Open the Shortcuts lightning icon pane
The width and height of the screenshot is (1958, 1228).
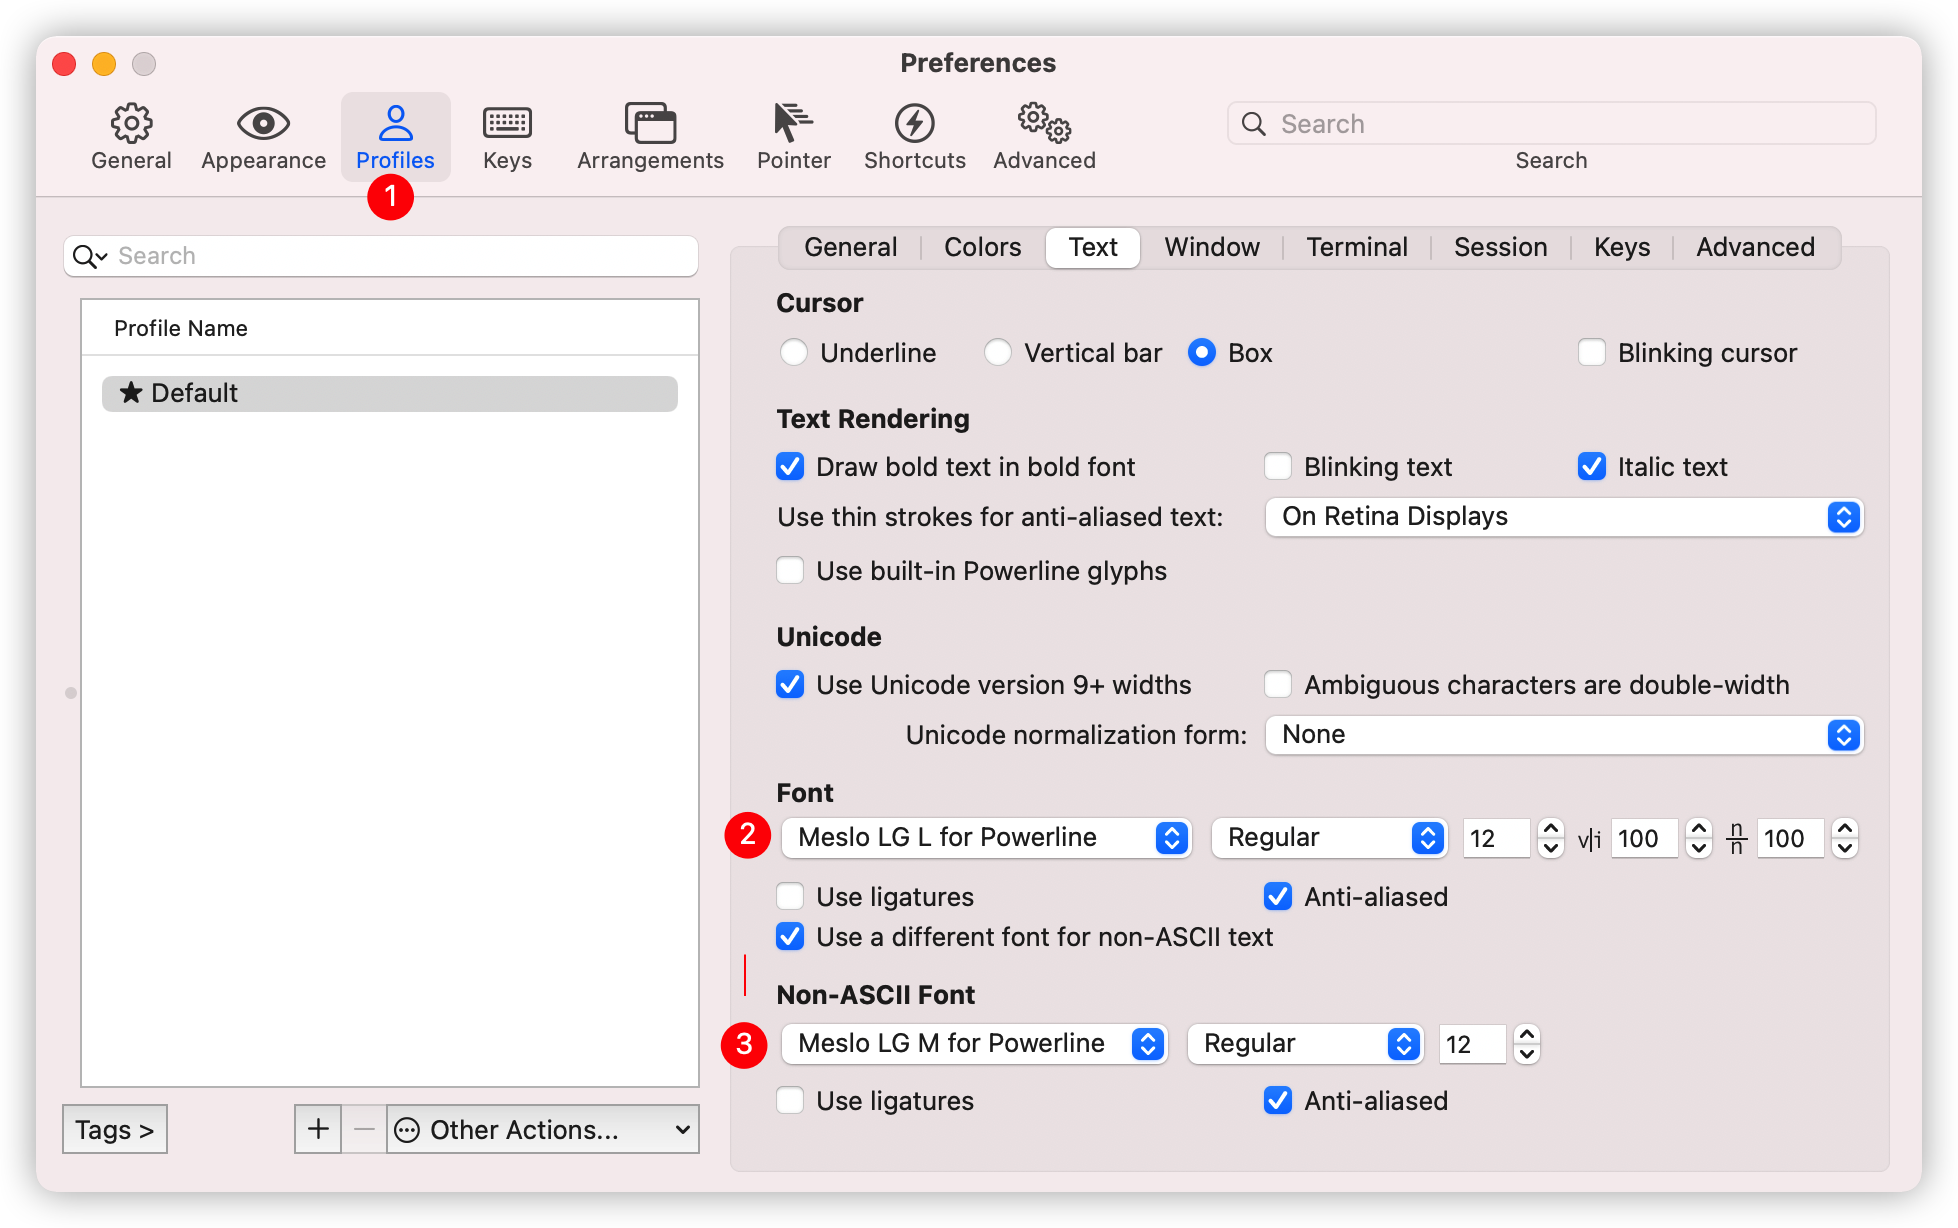tap(914, 124)
